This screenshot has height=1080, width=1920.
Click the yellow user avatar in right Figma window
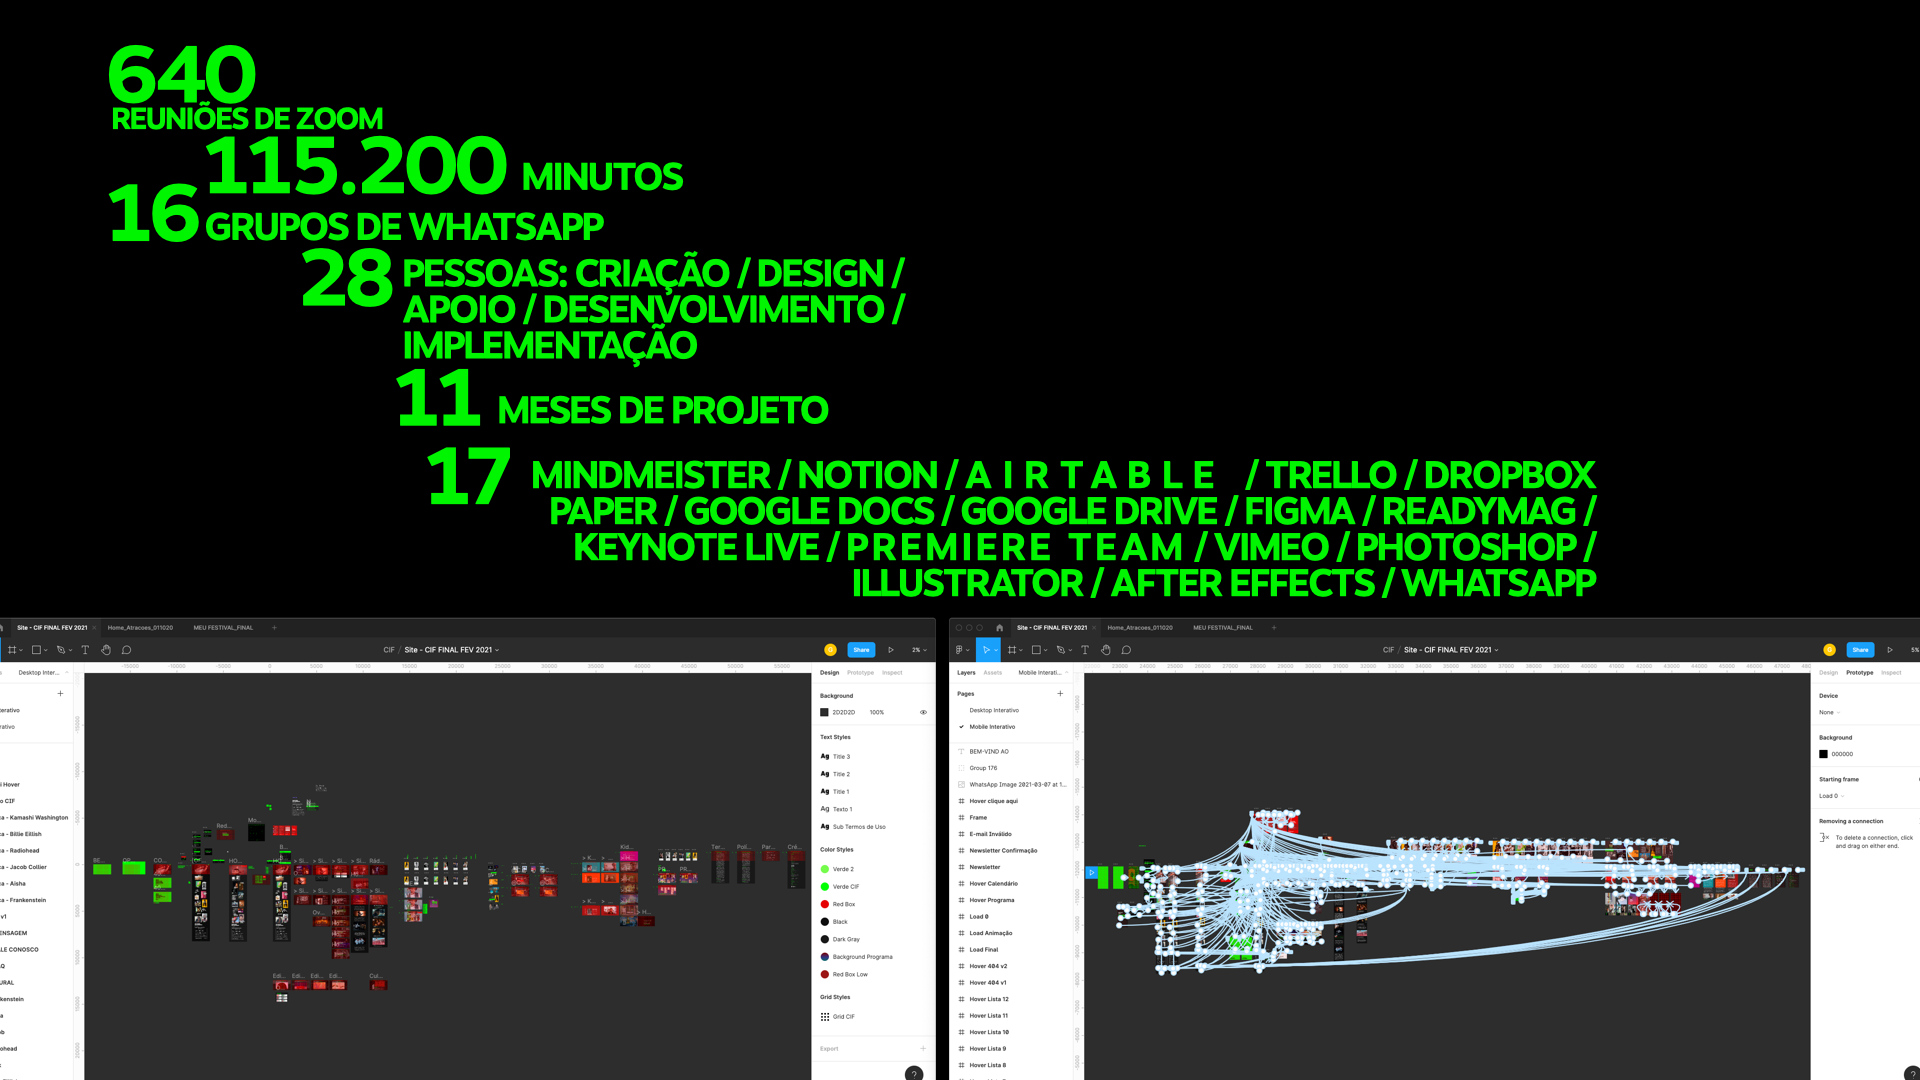(1829, 650)
